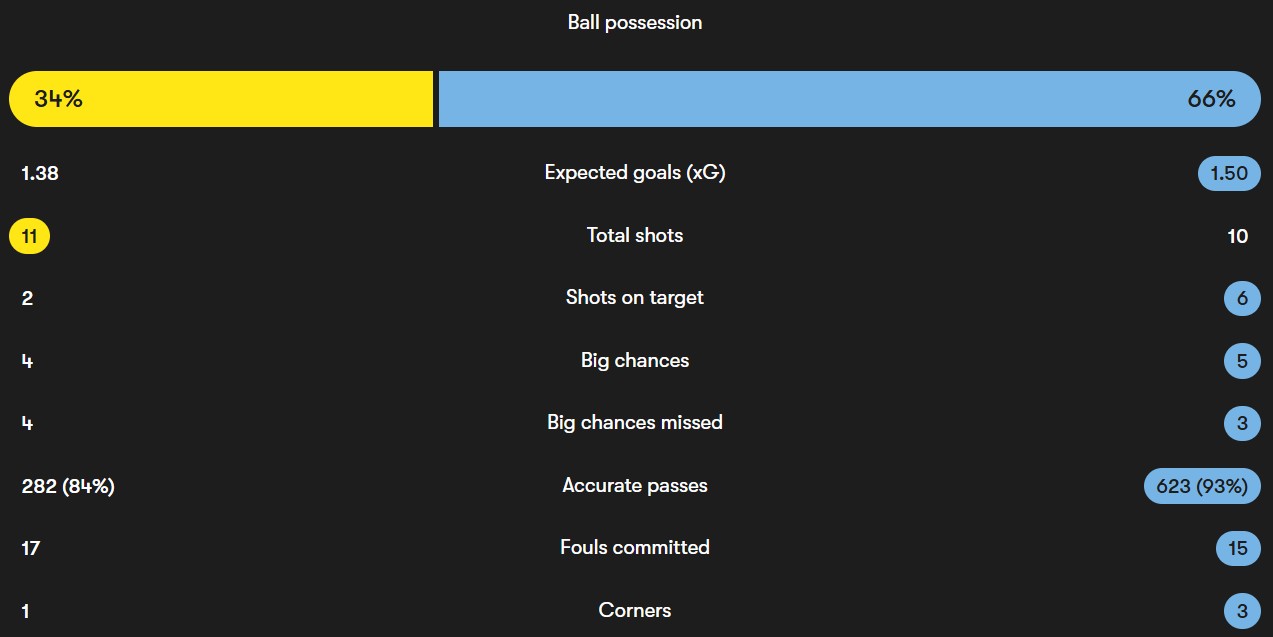Image resolution: width=1273 pixels, height=637 pixels.
Task: Select the blue 5 big chances badge
Action: [1241, 361]
